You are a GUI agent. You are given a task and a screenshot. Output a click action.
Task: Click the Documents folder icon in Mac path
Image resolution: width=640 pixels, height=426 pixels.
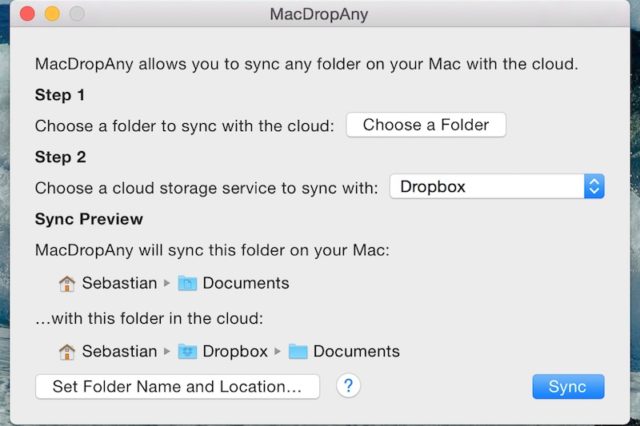click(x=187, y=283)
